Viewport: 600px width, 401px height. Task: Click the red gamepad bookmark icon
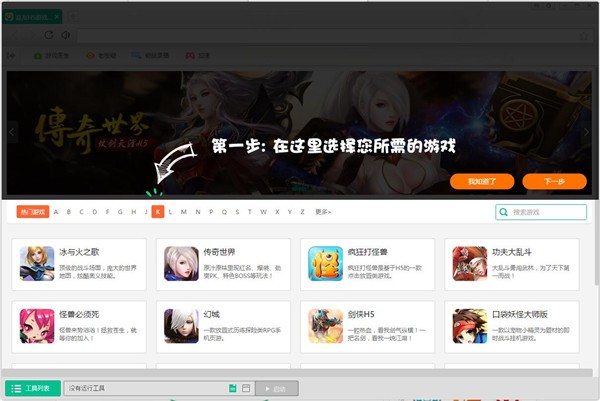click(190, 56)
